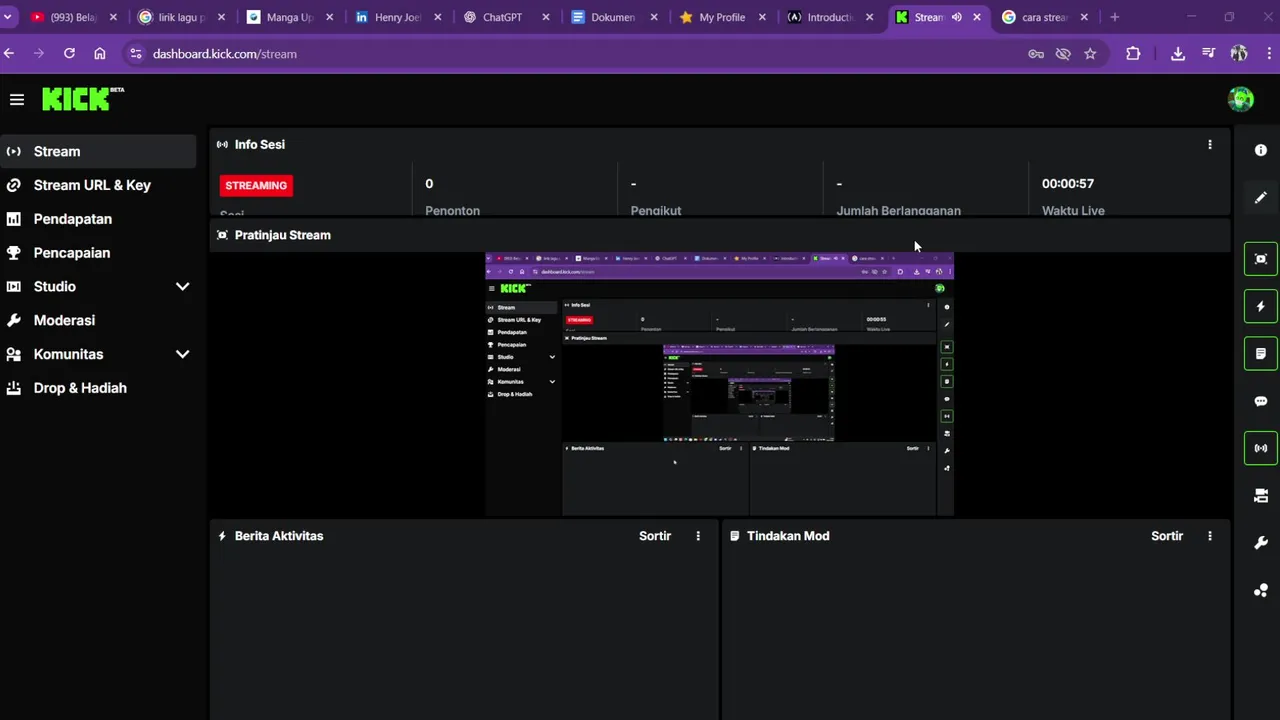Close the ChatGPT tab
Image resolution: width=1280 pixels, height=720 pixels.
545,17
